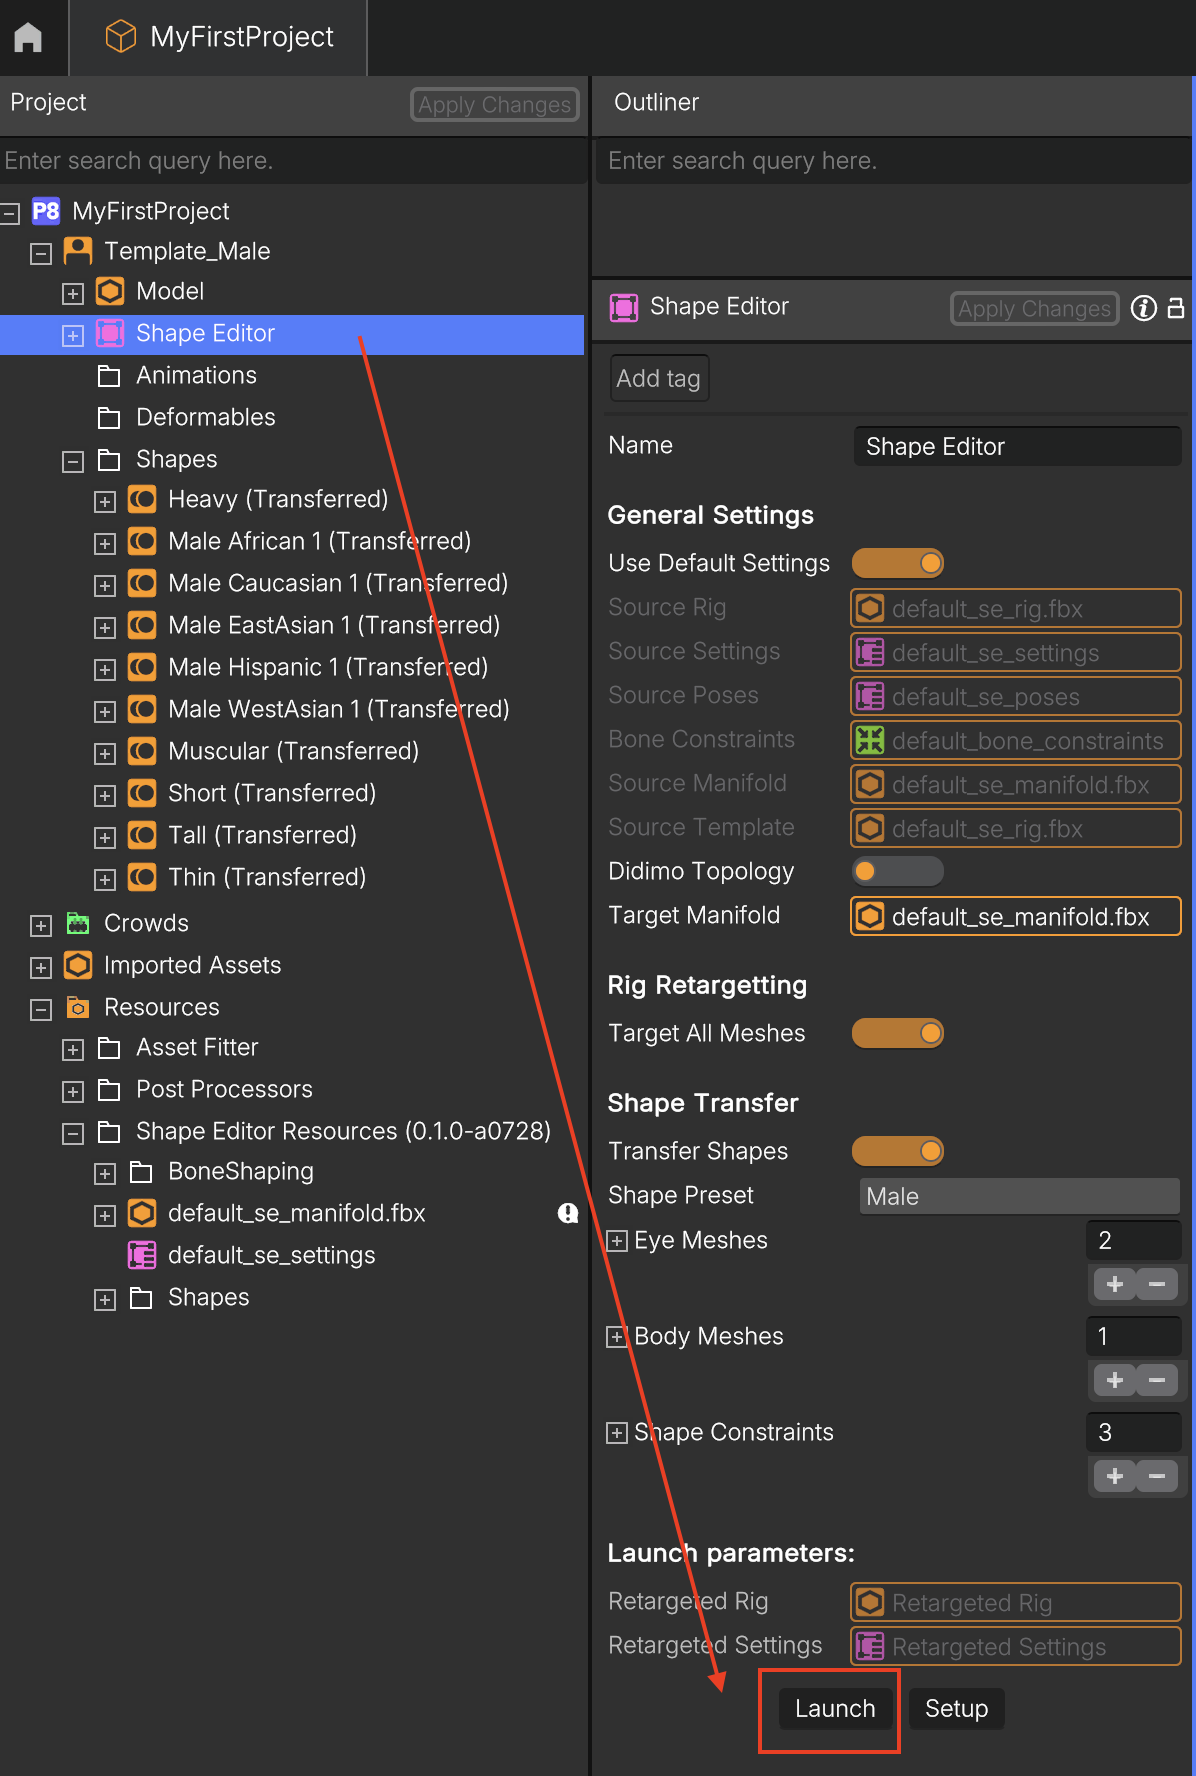Open the Shape Editor info icon
This screenshot has width=1196, height=1776.
pyautogui.click(x=1144, y=308)
